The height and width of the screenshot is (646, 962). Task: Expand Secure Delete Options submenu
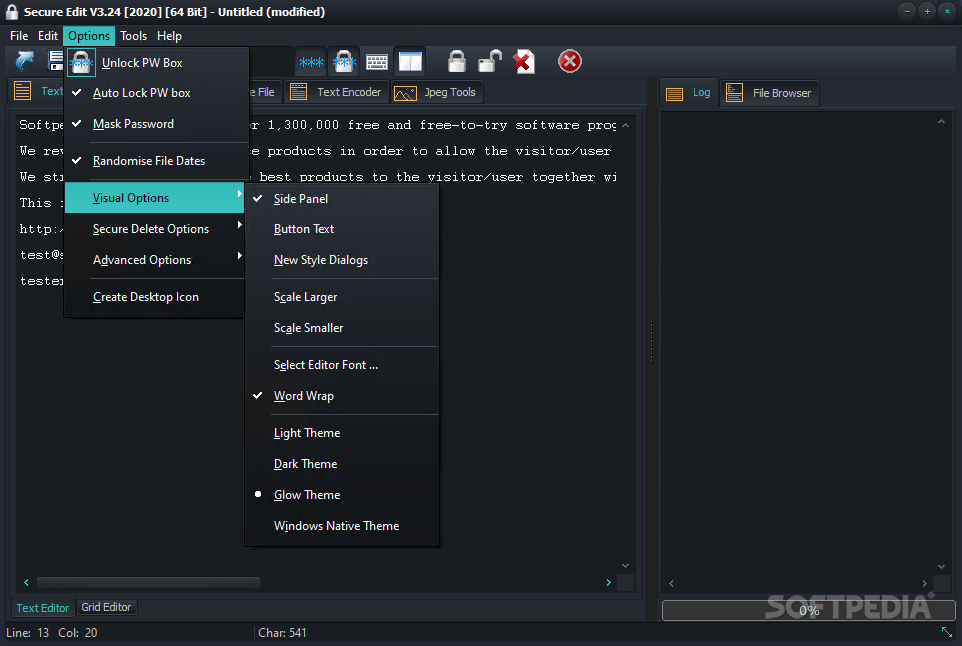pos(155,229)
